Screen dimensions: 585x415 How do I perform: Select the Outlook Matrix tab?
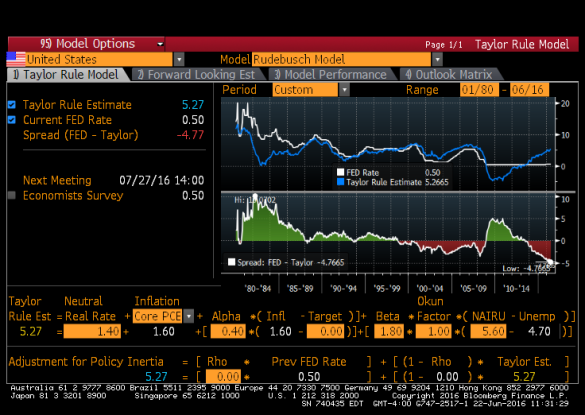point(451,75)
